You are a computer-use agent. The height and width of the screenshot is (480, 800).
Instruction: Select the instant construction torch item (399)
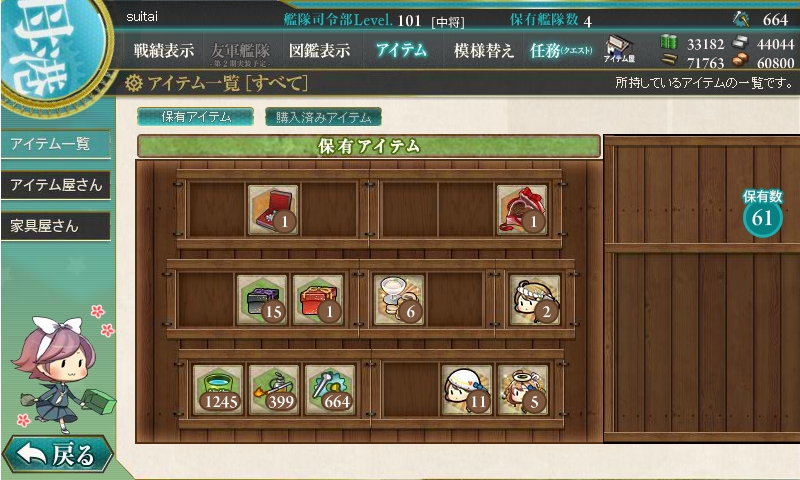pos(274,390)
